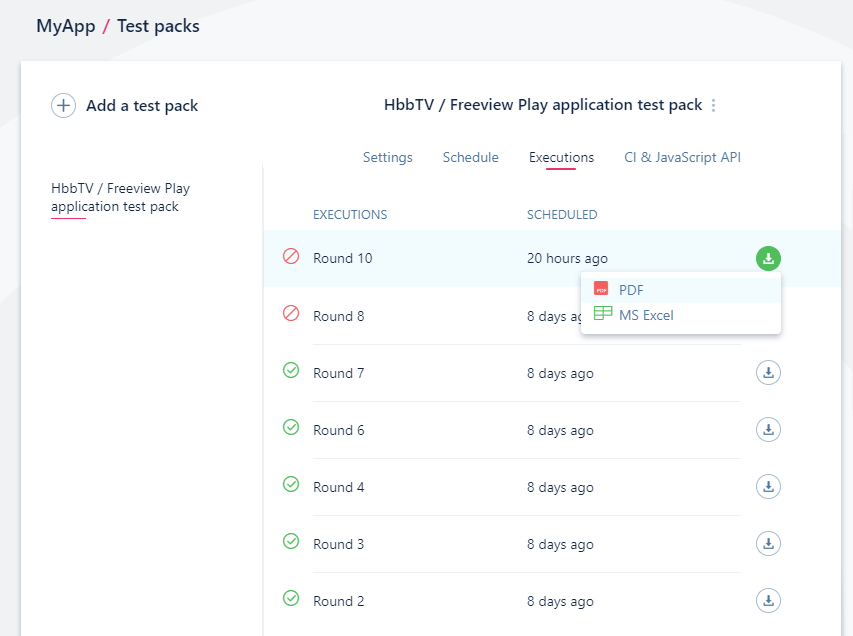Click the failed status icon for Round 10

(291, 256)
